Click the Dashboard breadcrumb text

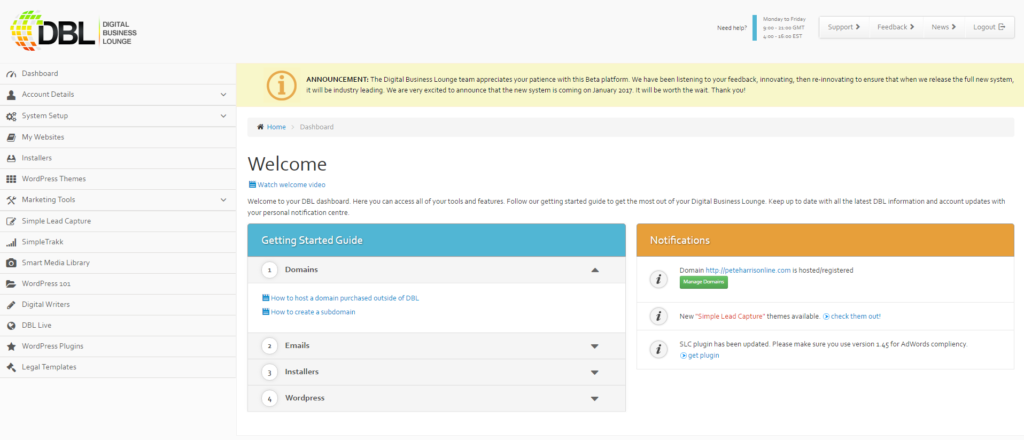click(317, 127)
